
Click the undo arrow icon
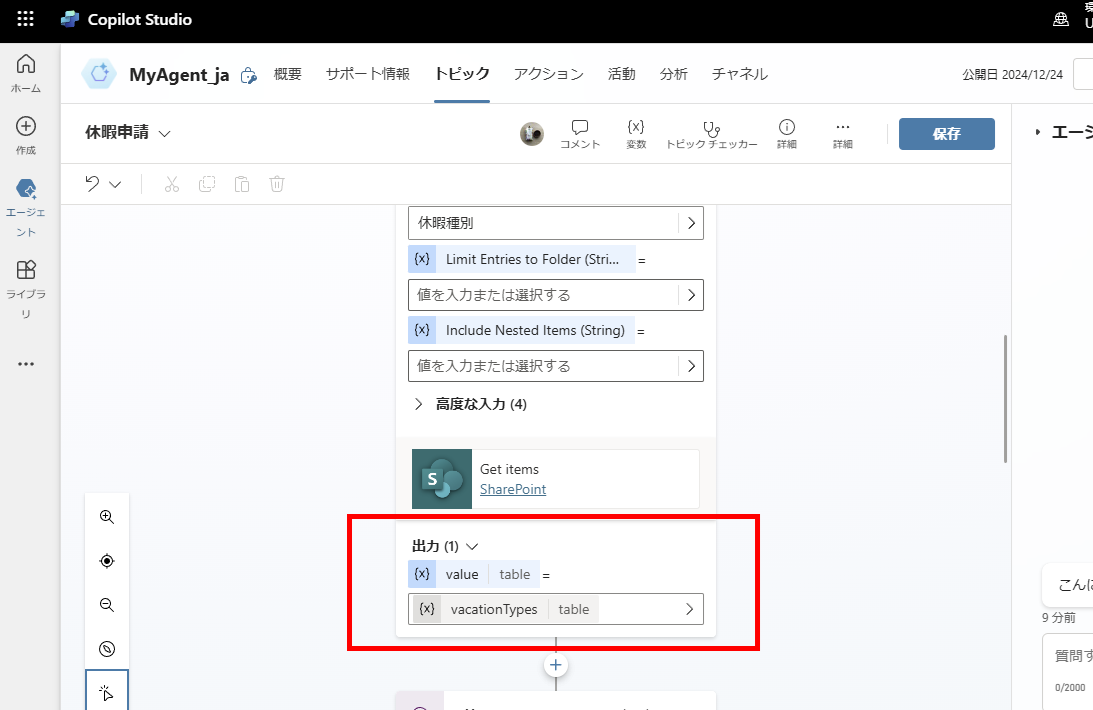click(93, 184)
